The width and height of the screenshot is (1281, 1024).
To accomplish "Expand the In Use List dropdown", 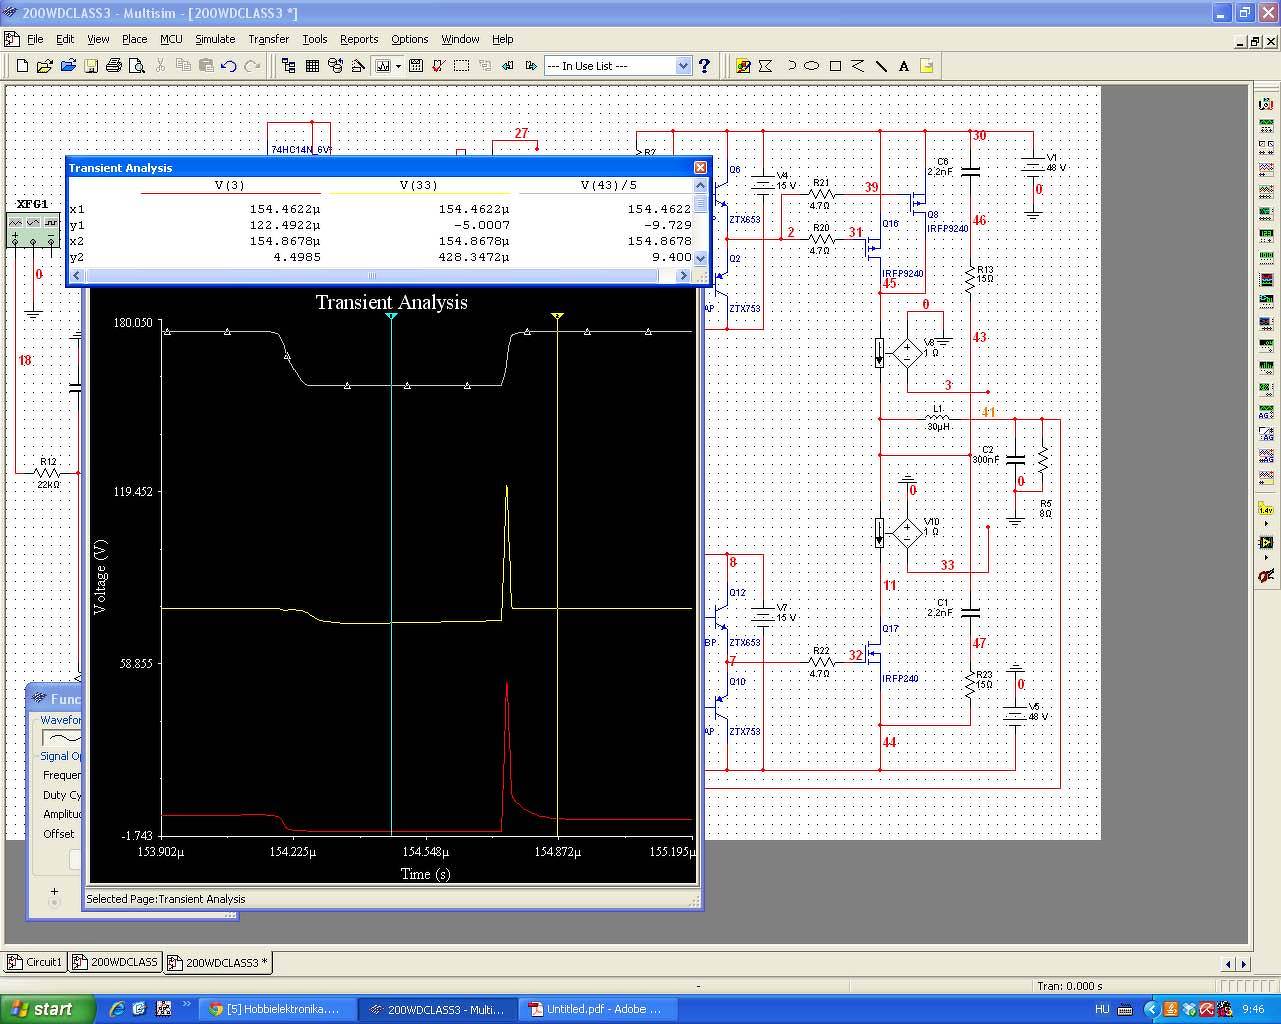I will click(x=683, y=66).
